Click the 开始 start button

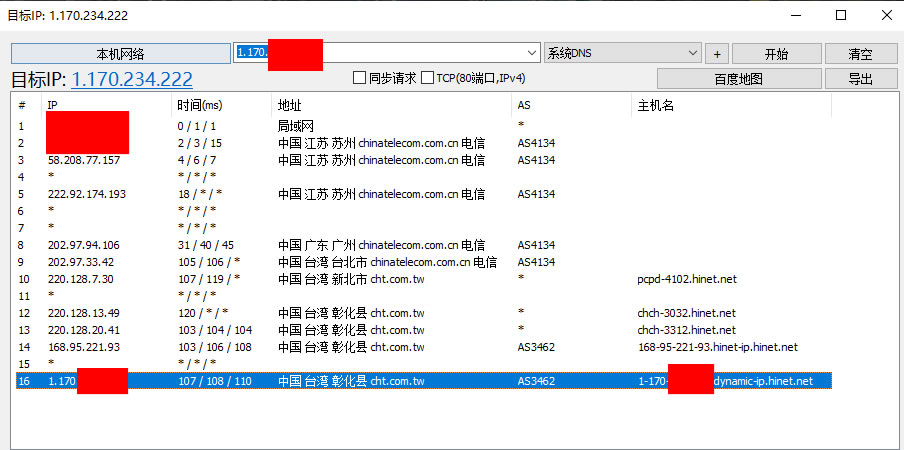[x=775, y=54]
